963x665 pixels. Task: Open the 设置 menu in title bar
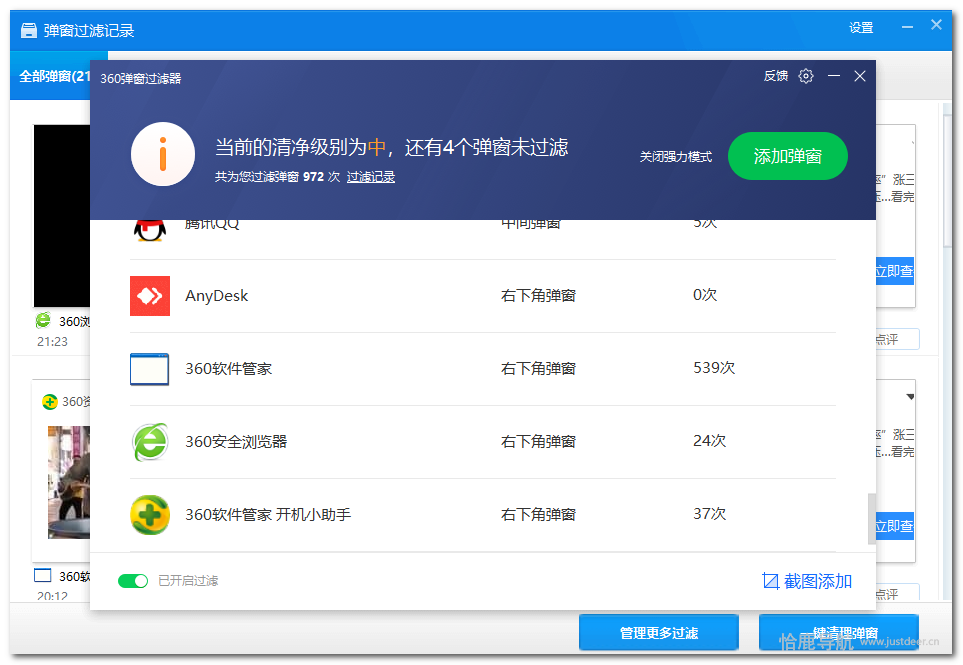pyautogui.click(x=861, y=28)
